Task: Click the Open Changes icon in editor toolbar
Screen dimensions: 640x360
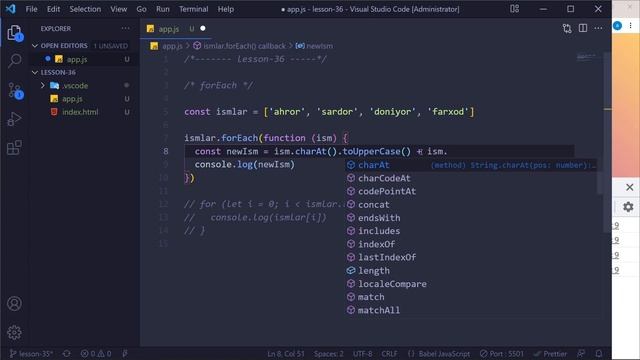Action: pyautogui.click(x=567, y=28)
